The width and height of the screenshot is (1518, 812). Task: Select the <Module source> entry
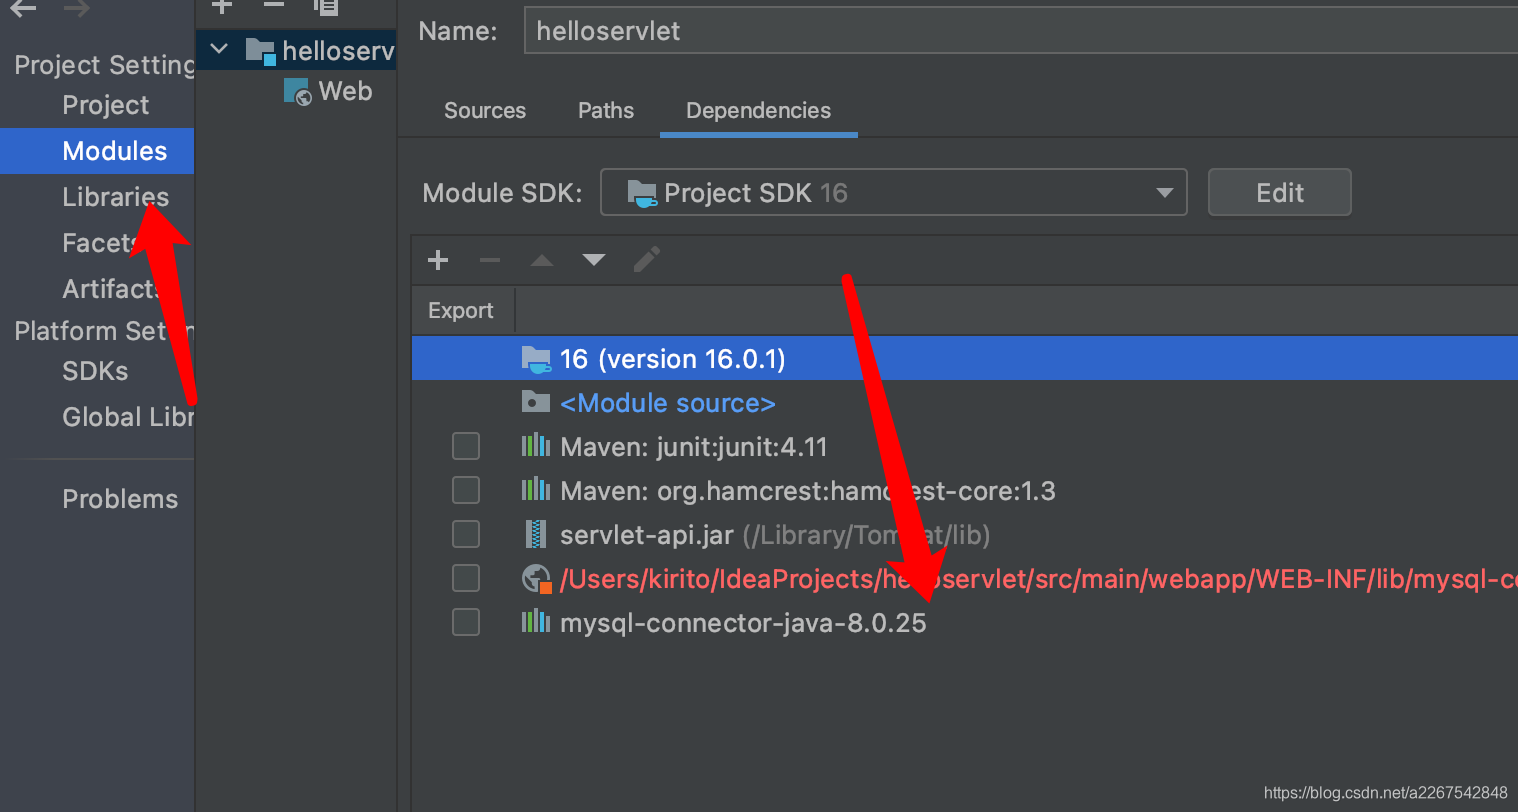click(x=668, y=403)
